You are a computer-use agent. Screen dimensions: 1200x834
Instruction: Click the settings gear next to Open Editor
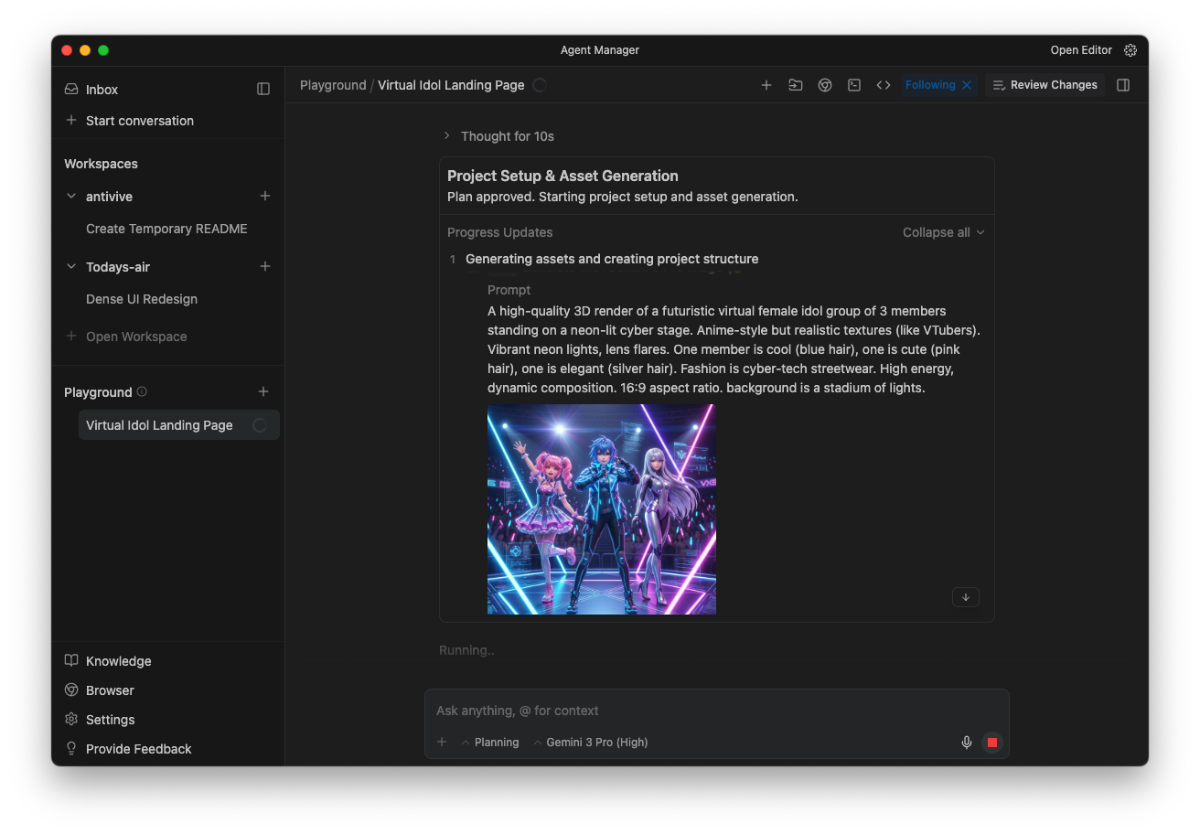coord(1131,50)
